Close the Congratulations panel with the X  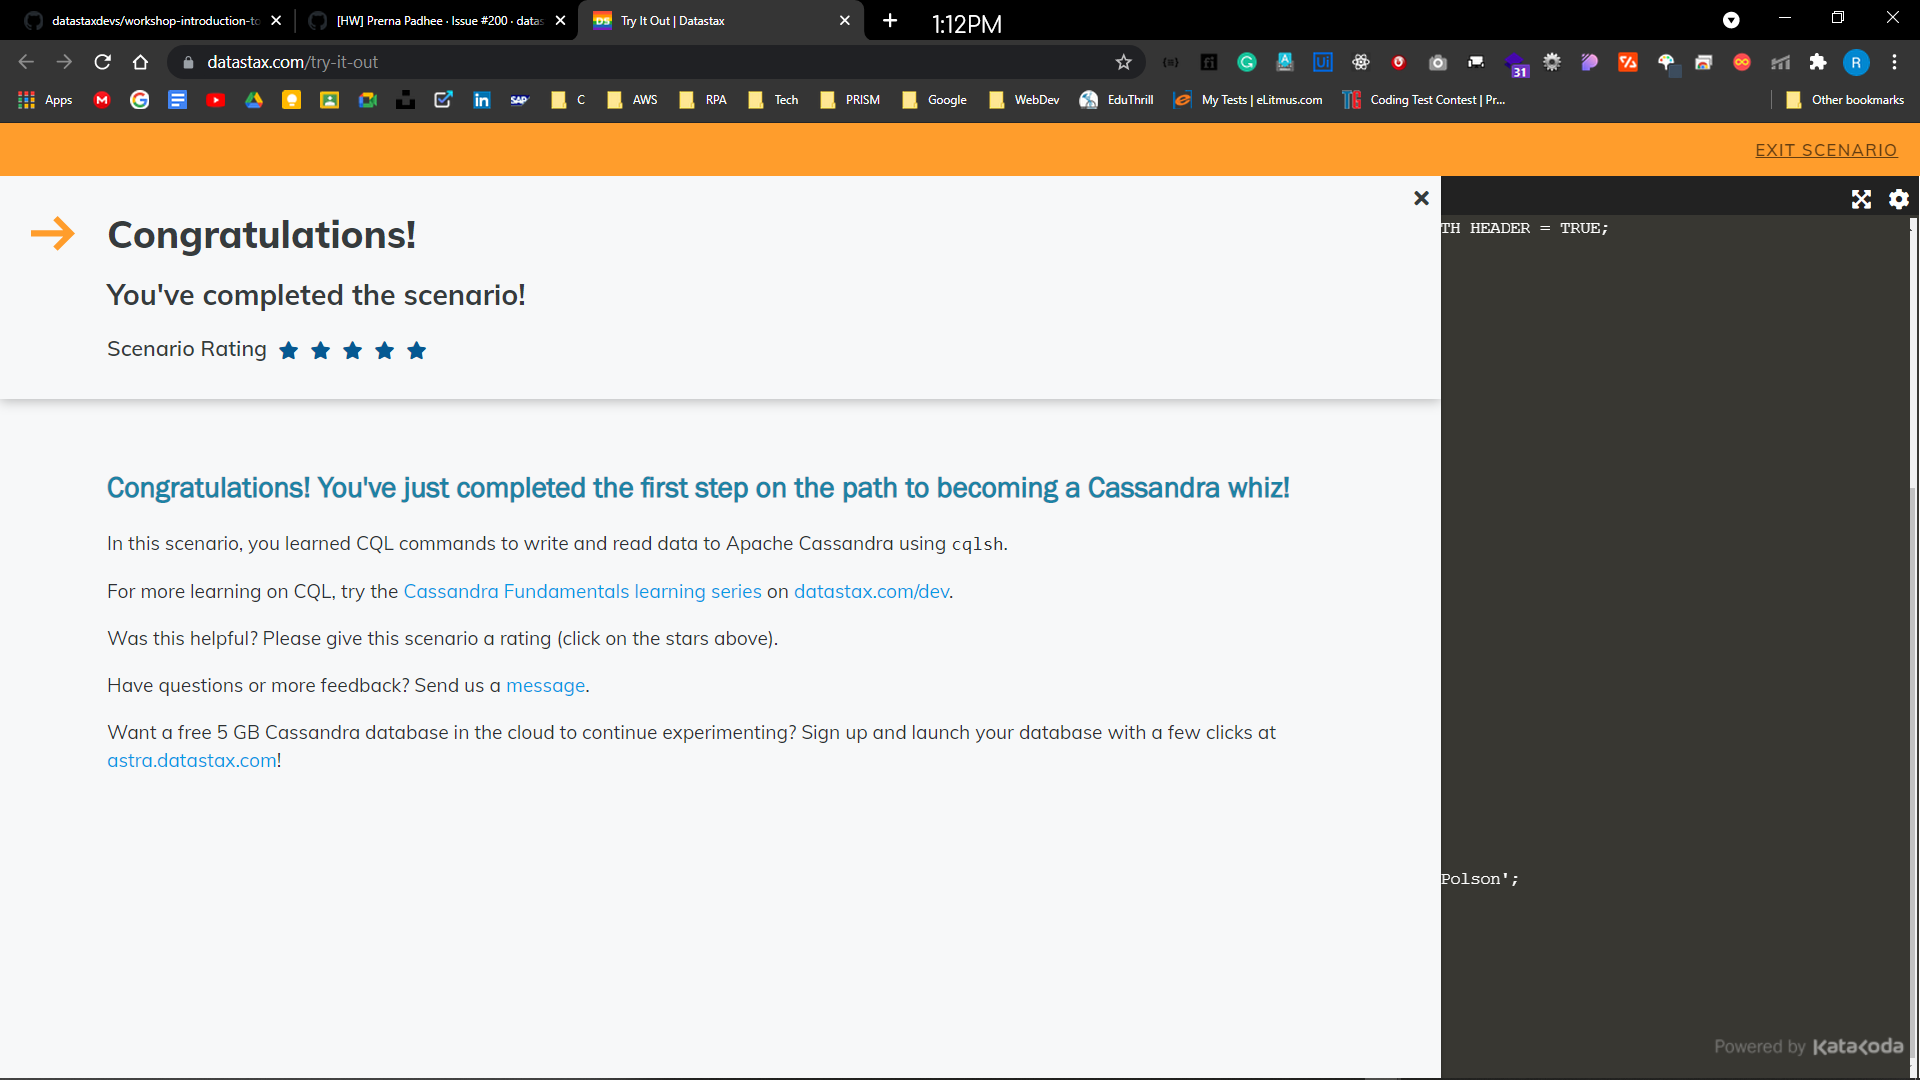click(x=1421, y=198)
